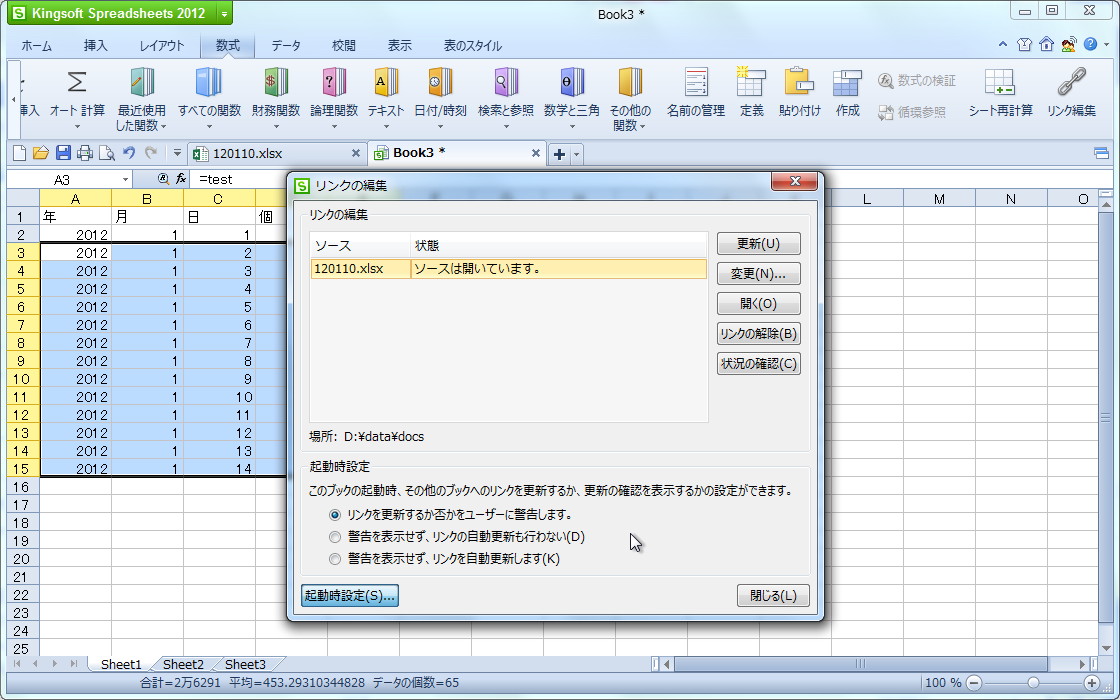Viewport: 1120px width, 700px height.
Task: Open other functions (その他の関数) icon
Action: pos(629,83)
